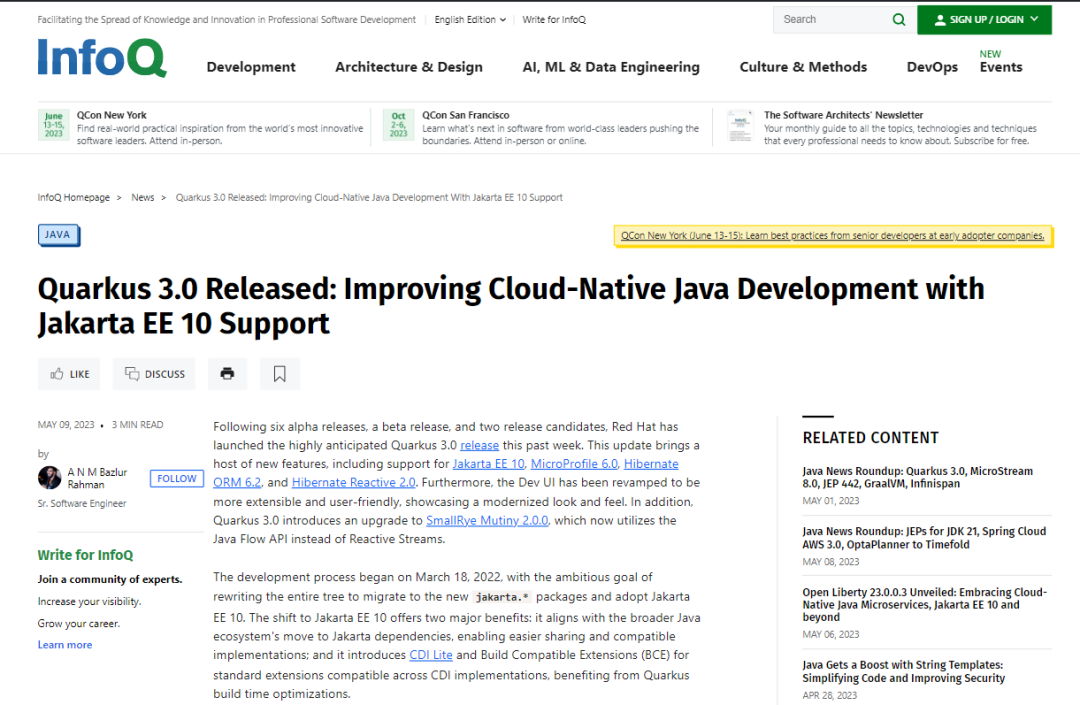Open the MicroProfile 6.0 link
The height and width of the screenshot is (705, 1080).
574,464
